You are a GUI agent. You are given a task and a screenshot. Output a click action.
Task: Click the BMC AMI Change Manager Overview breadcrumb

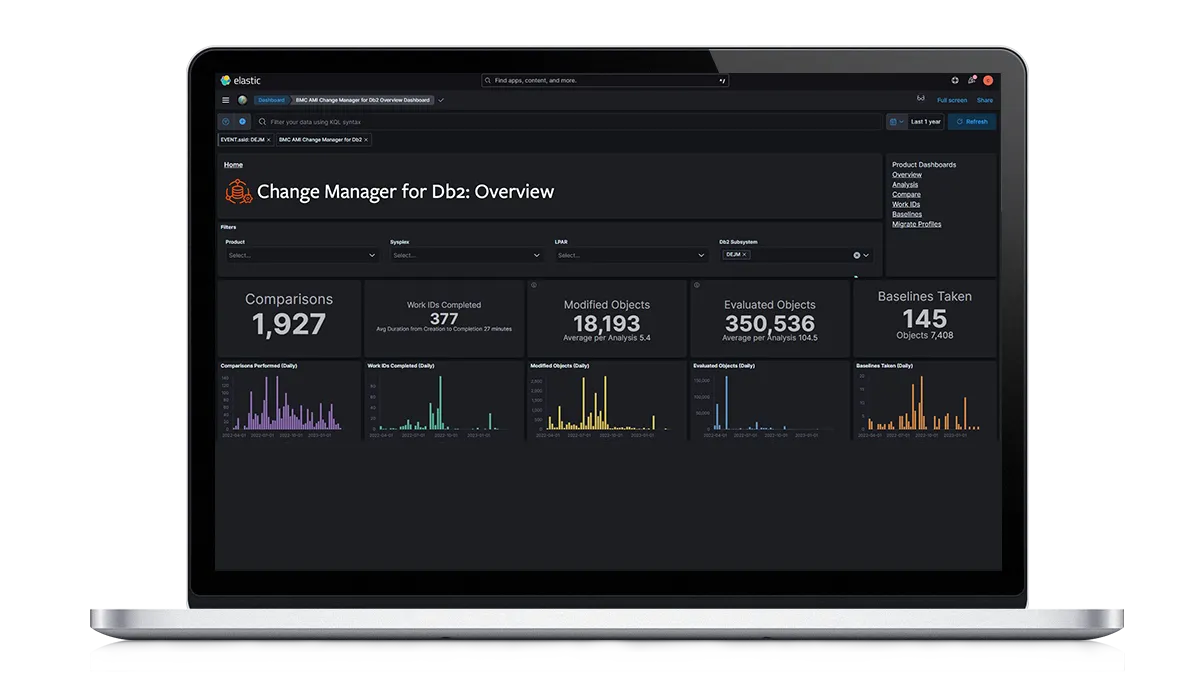tap(362, 100)
